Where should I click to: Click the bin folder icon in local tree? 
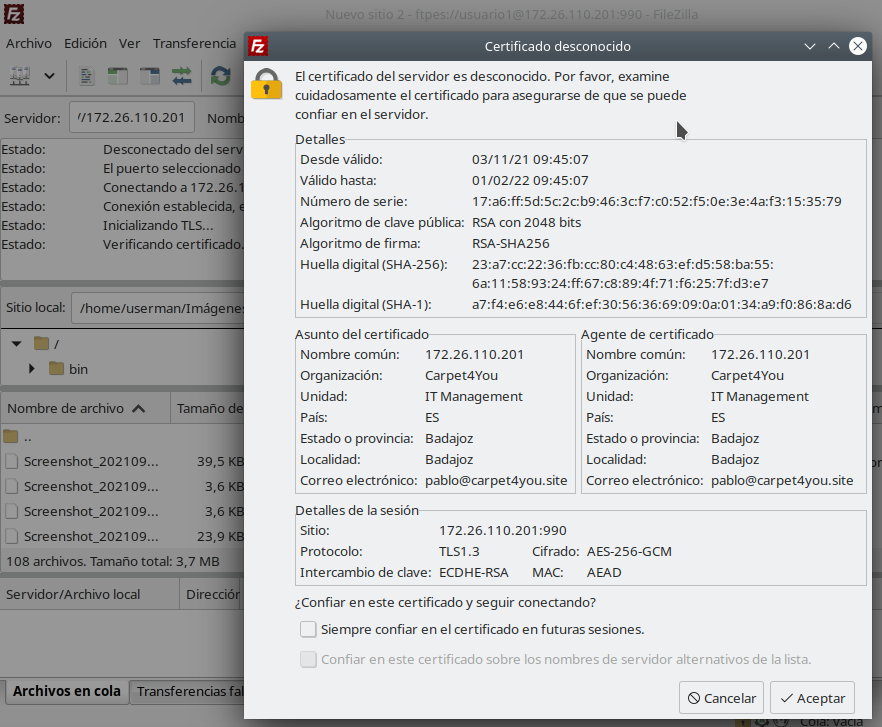click(x=56, y=369)
